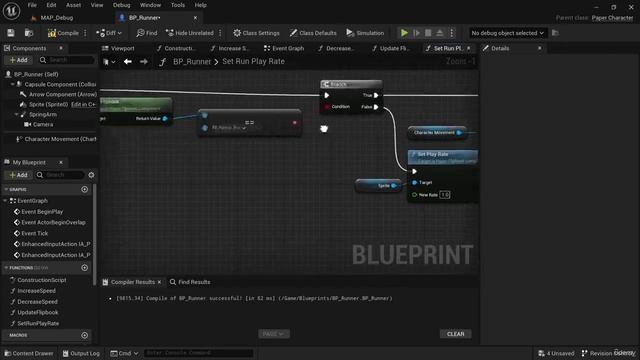Open the Tools menu
The image size is (640, 360).
click(178, 5)
